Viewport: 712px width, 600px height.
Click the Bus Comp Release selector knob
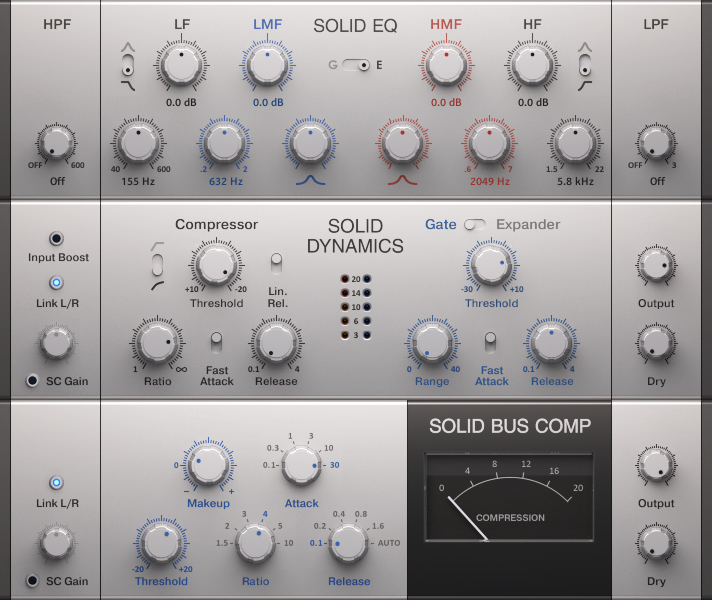pos(348,543)
